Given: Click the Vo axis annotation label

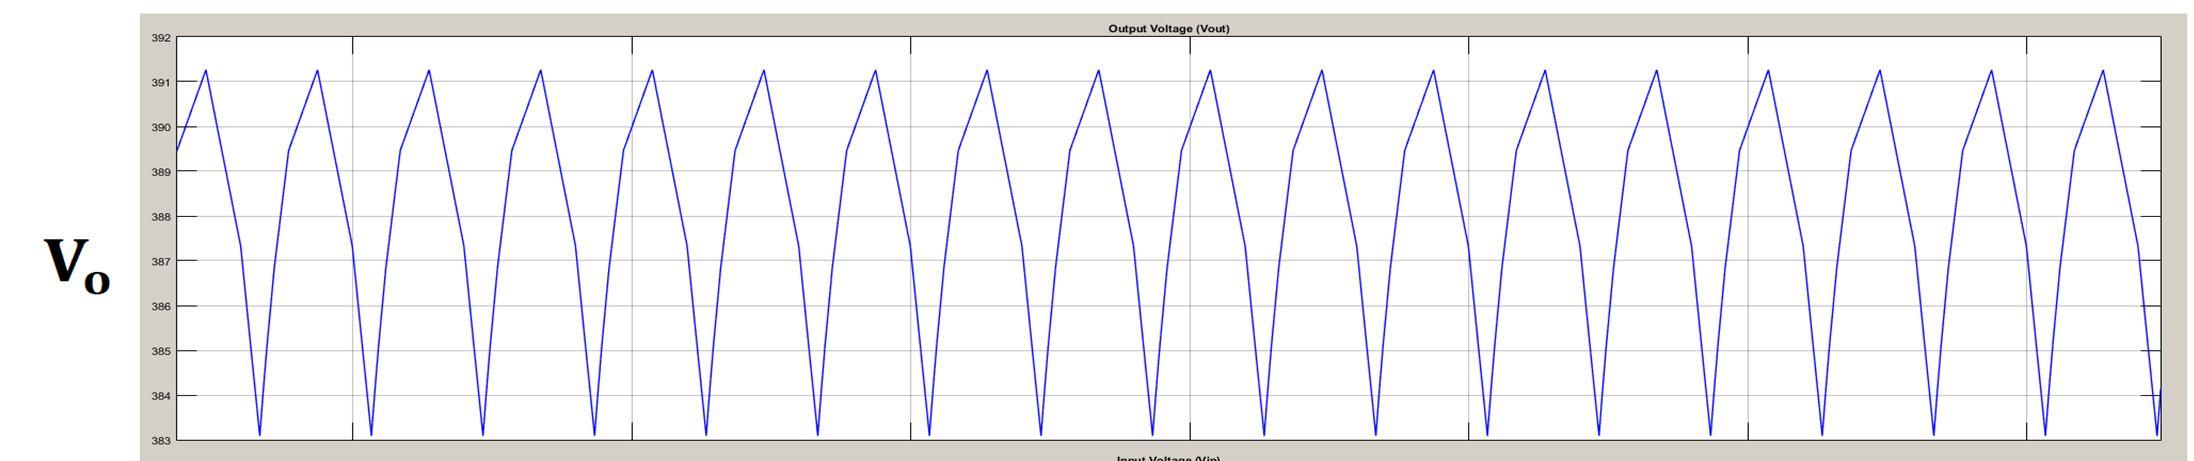Looking at the screenshot, I should [x=77, y=266].
